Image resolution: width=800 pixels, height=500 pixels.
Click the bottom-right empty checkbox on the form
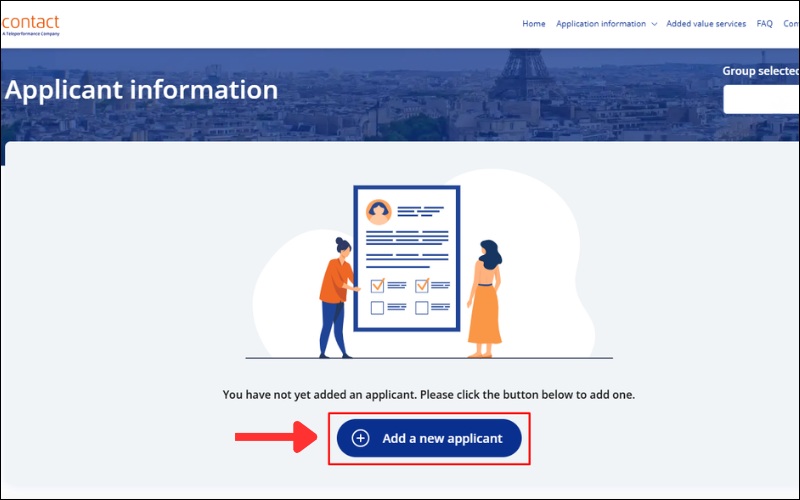421,308
